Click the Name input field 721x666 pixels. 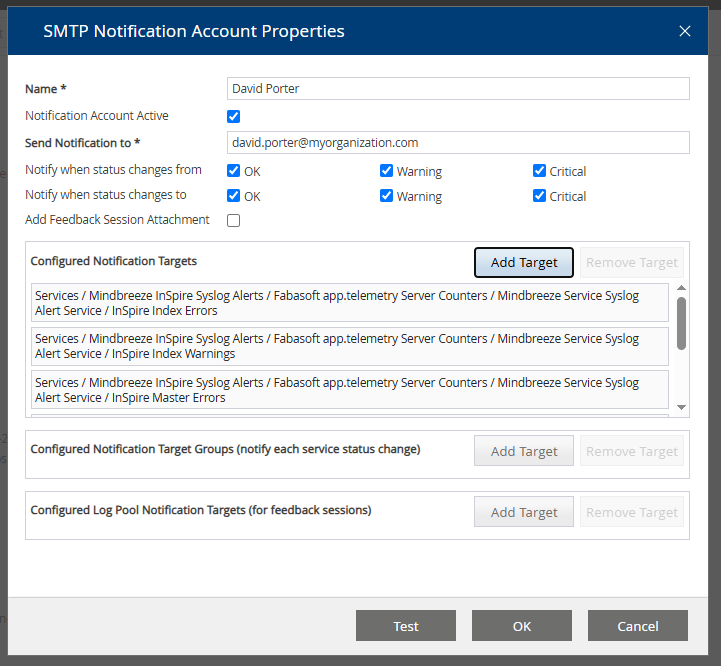coord(458,89)
